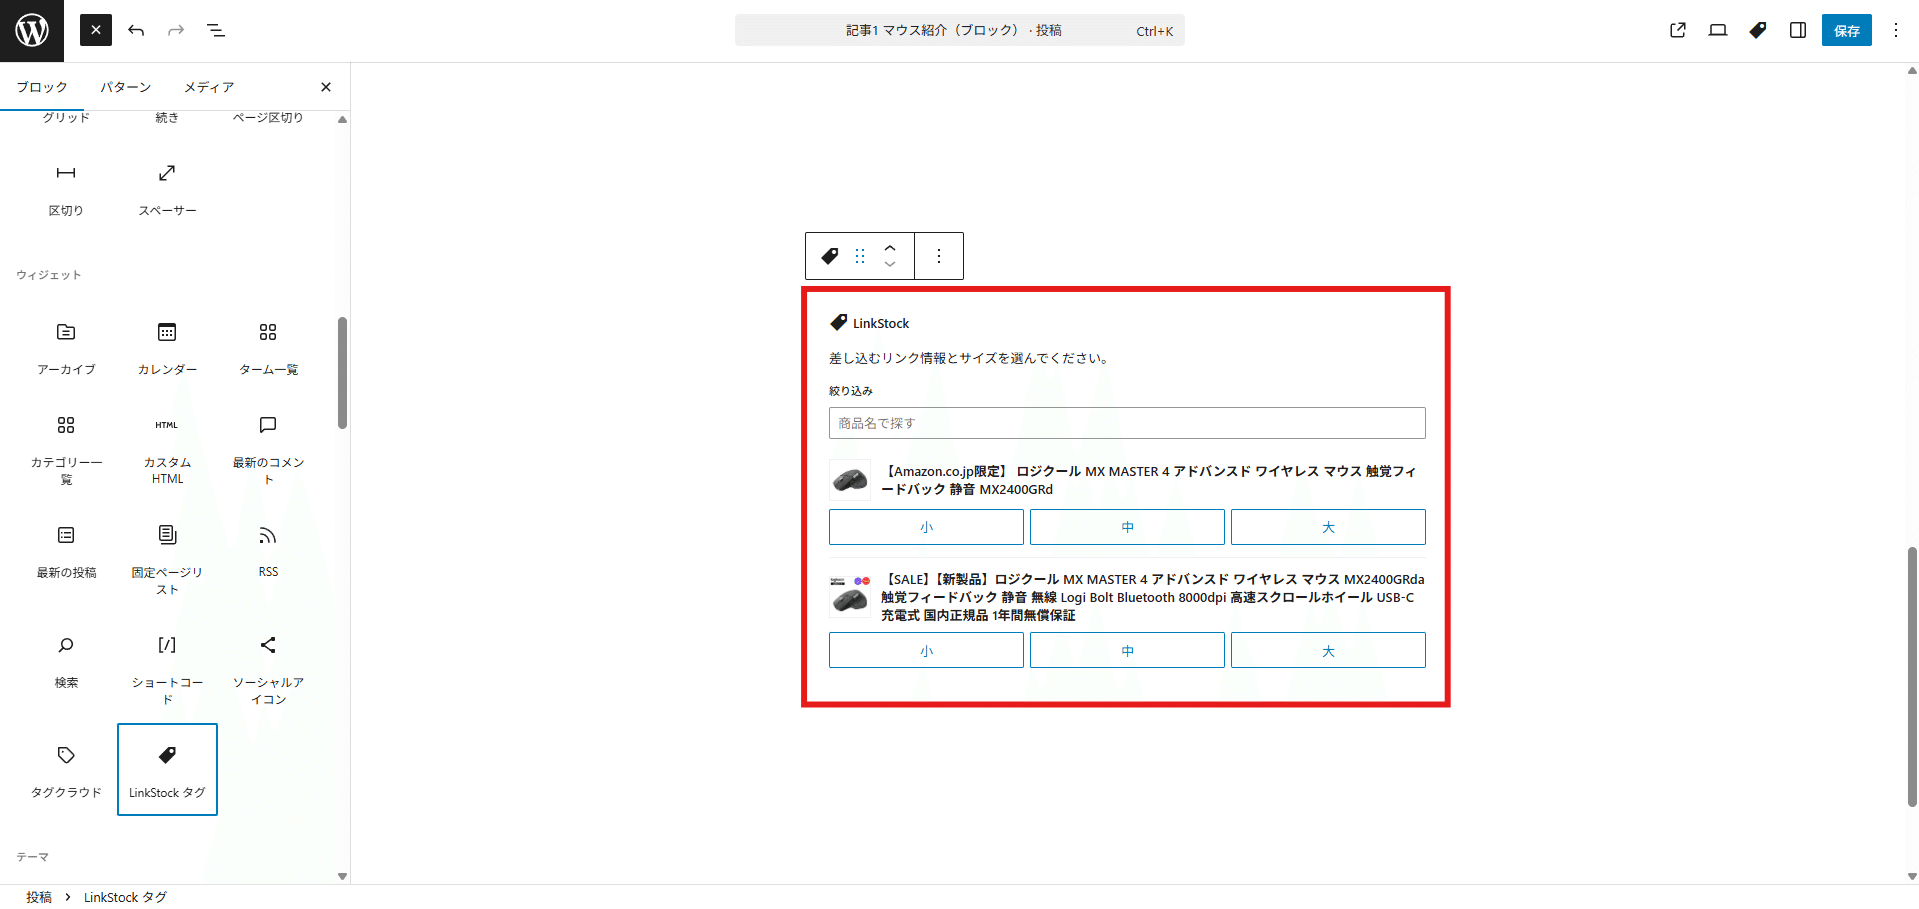Move the block up
Screen dimensions: 1919x909
click(890, 247)
